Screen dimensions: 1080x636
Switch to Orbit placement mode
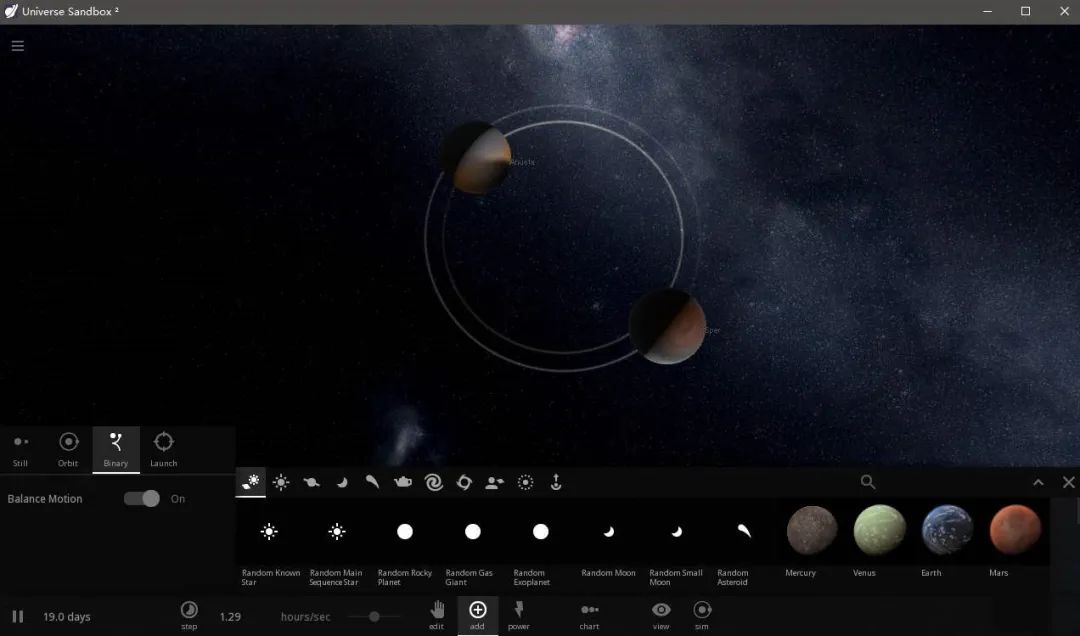tap(68, 447)
